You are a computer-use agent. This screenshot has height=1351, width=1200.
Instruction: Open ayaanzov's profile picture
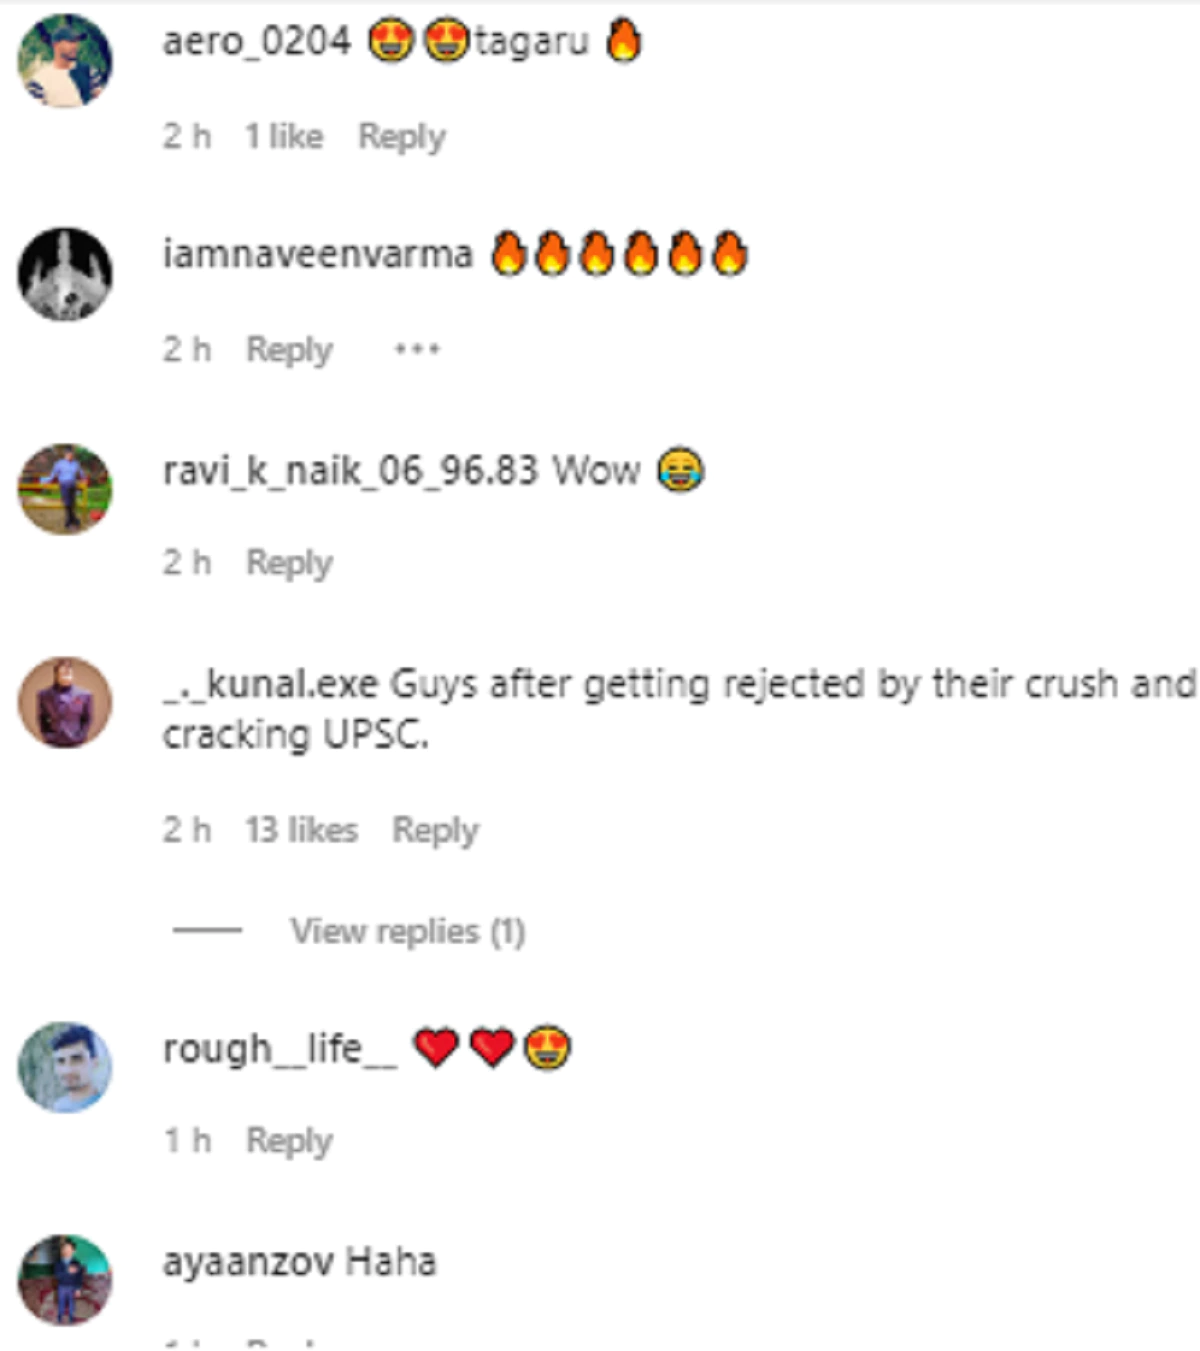click(x=65, y=1280)
